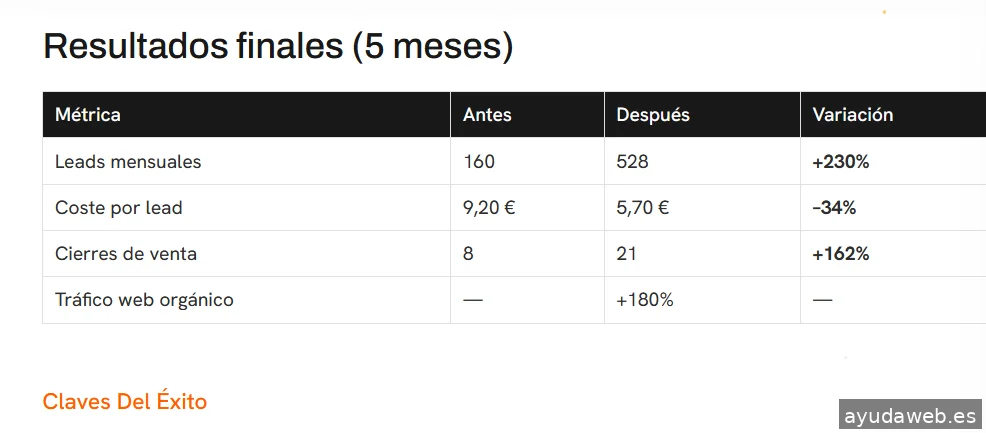The image size is (986, 433).
Task: Click the Antes column header
Action: click(x=487, y=115)
